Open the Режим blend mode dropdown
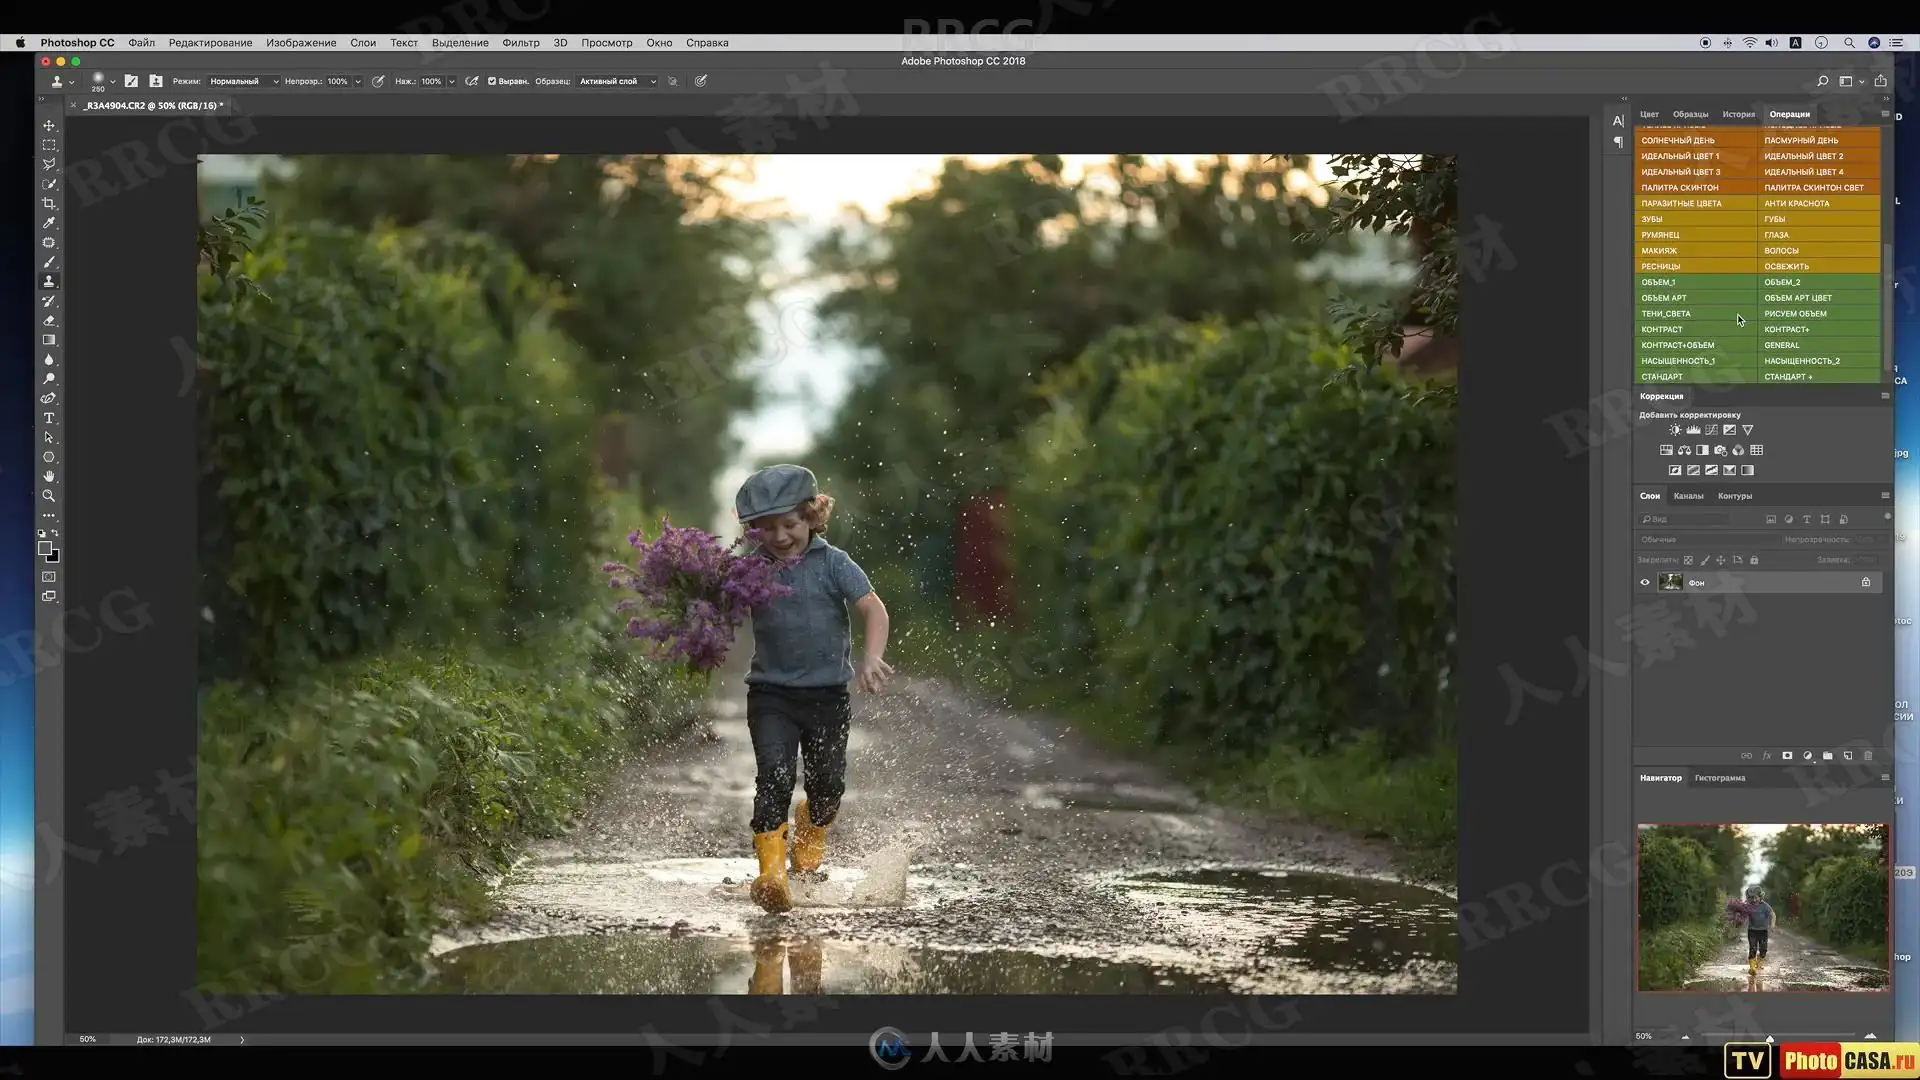The image size is (1920, 1080). click(243, 81)
